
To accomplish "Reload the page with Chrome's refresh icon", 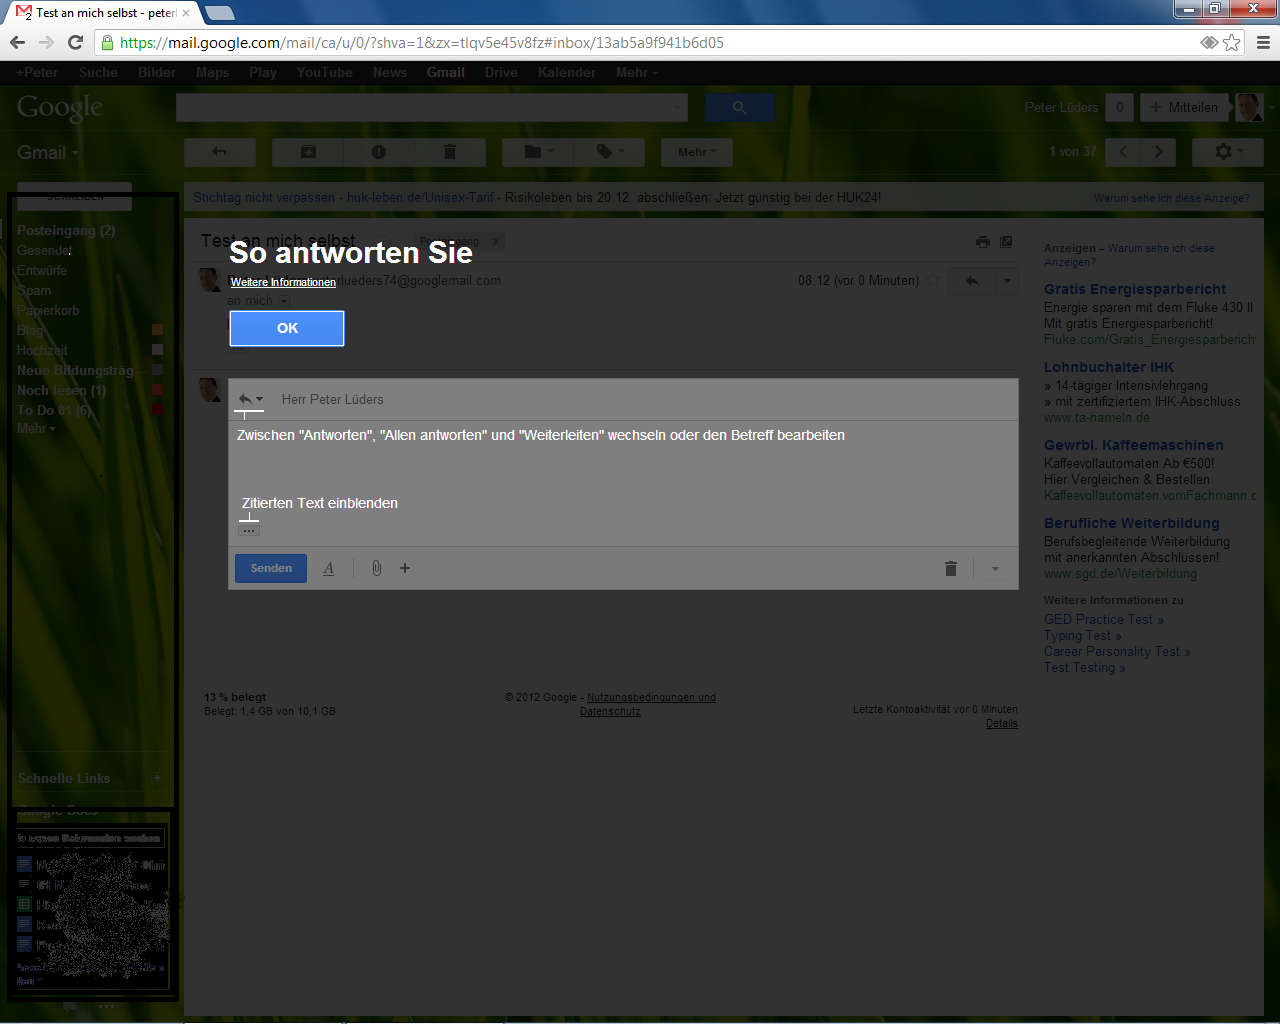I will point(75,42).
